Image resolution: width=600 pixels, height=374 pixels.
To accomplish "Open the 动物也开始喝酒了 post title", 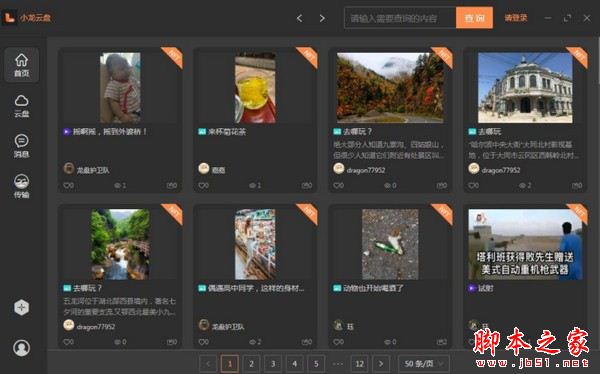I will 373,288.
